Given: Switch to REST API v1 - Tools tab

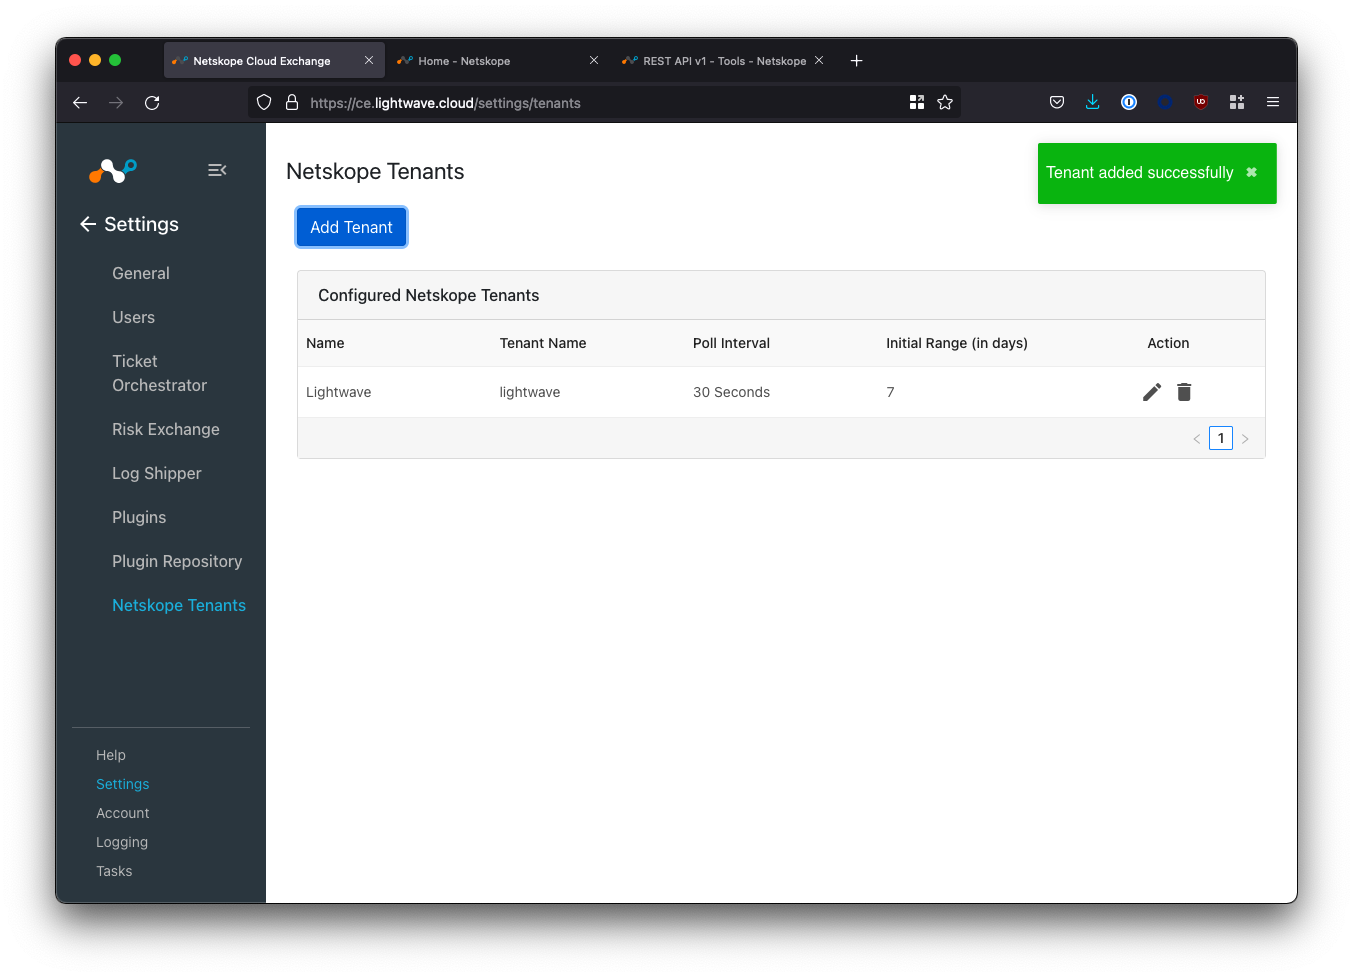Looking at the screenshot, I should coord(724,61).
